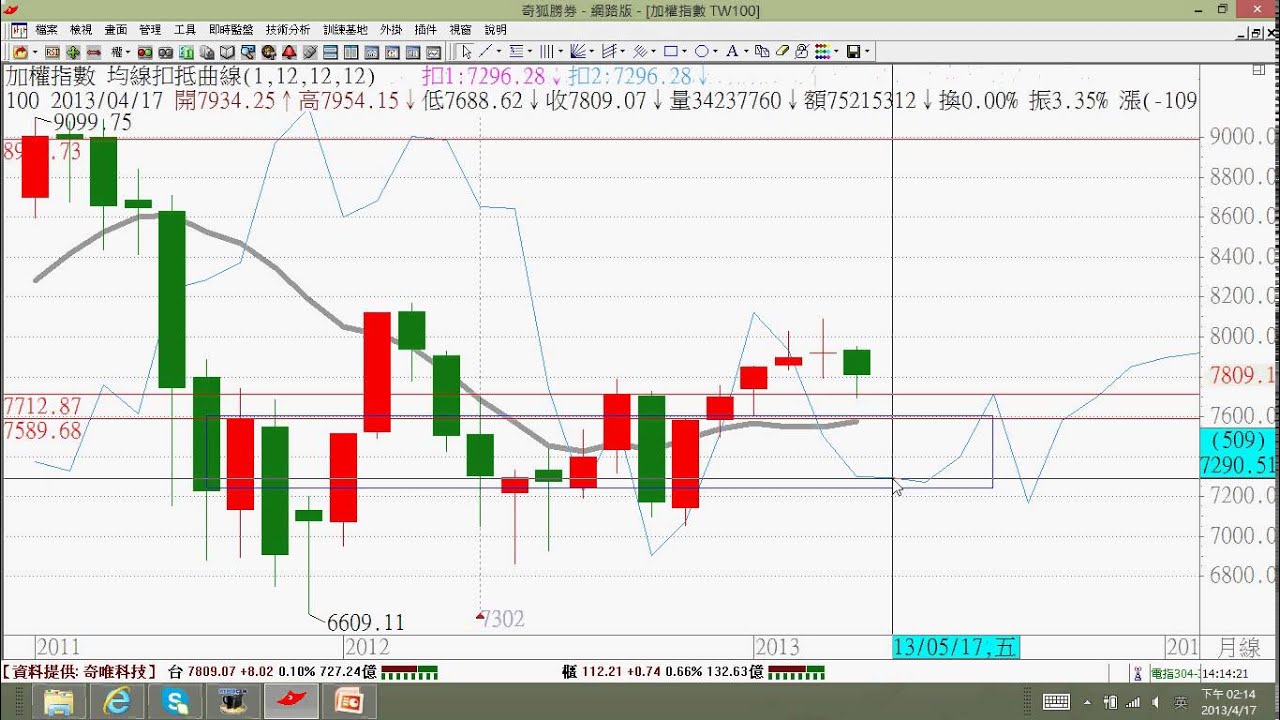Click the 6609.11 low price label
The height and width of the screenshot is (720, 1280).
[366, 622]
